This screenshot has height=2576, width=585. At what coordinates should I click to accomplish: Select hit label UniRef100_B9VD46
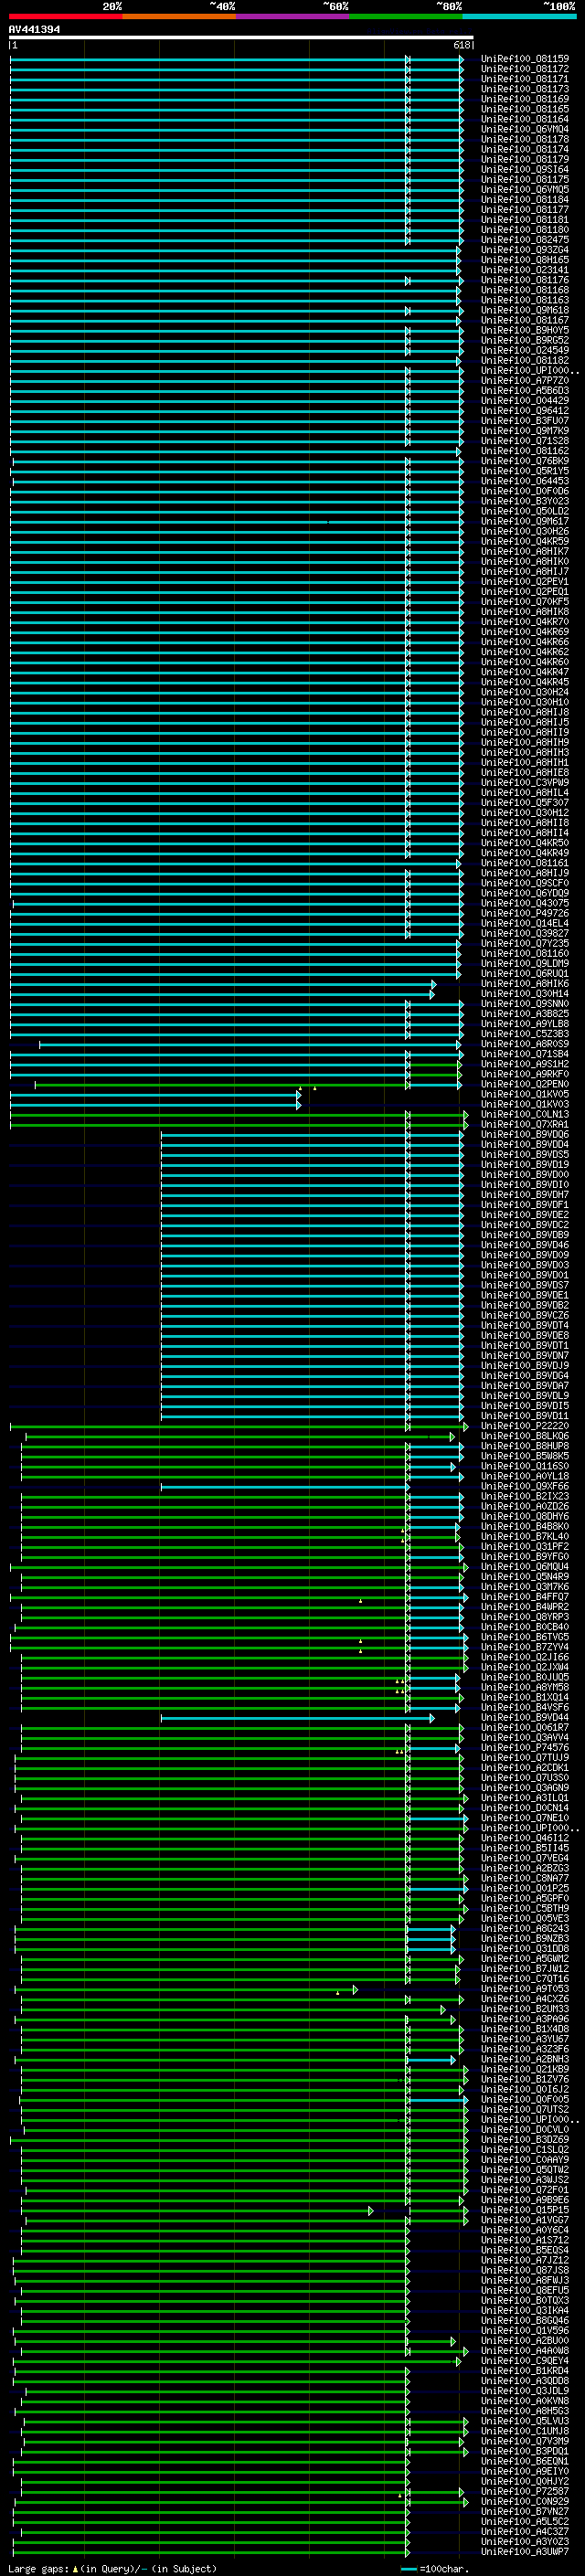tap(525, 1245)
